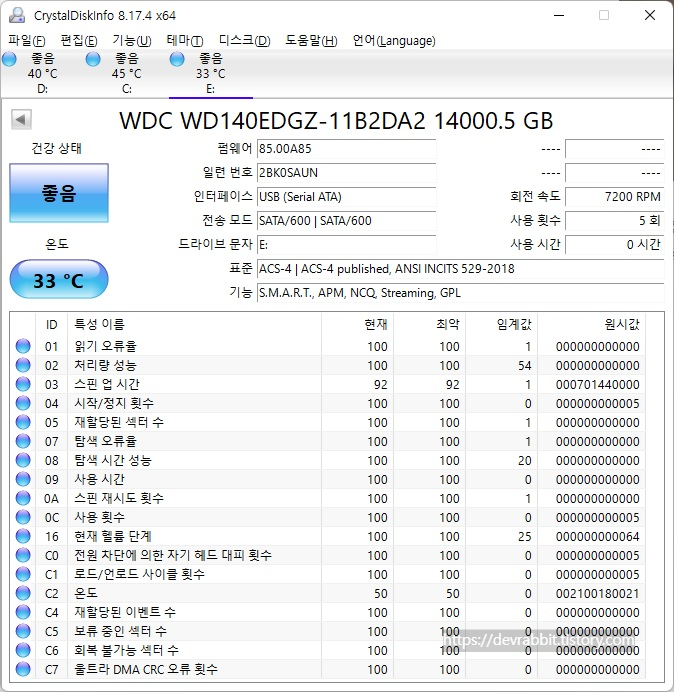Screen dimensions: 675x692
Task: Click the transfer mode field SATA/600
Action: (347, 221)
